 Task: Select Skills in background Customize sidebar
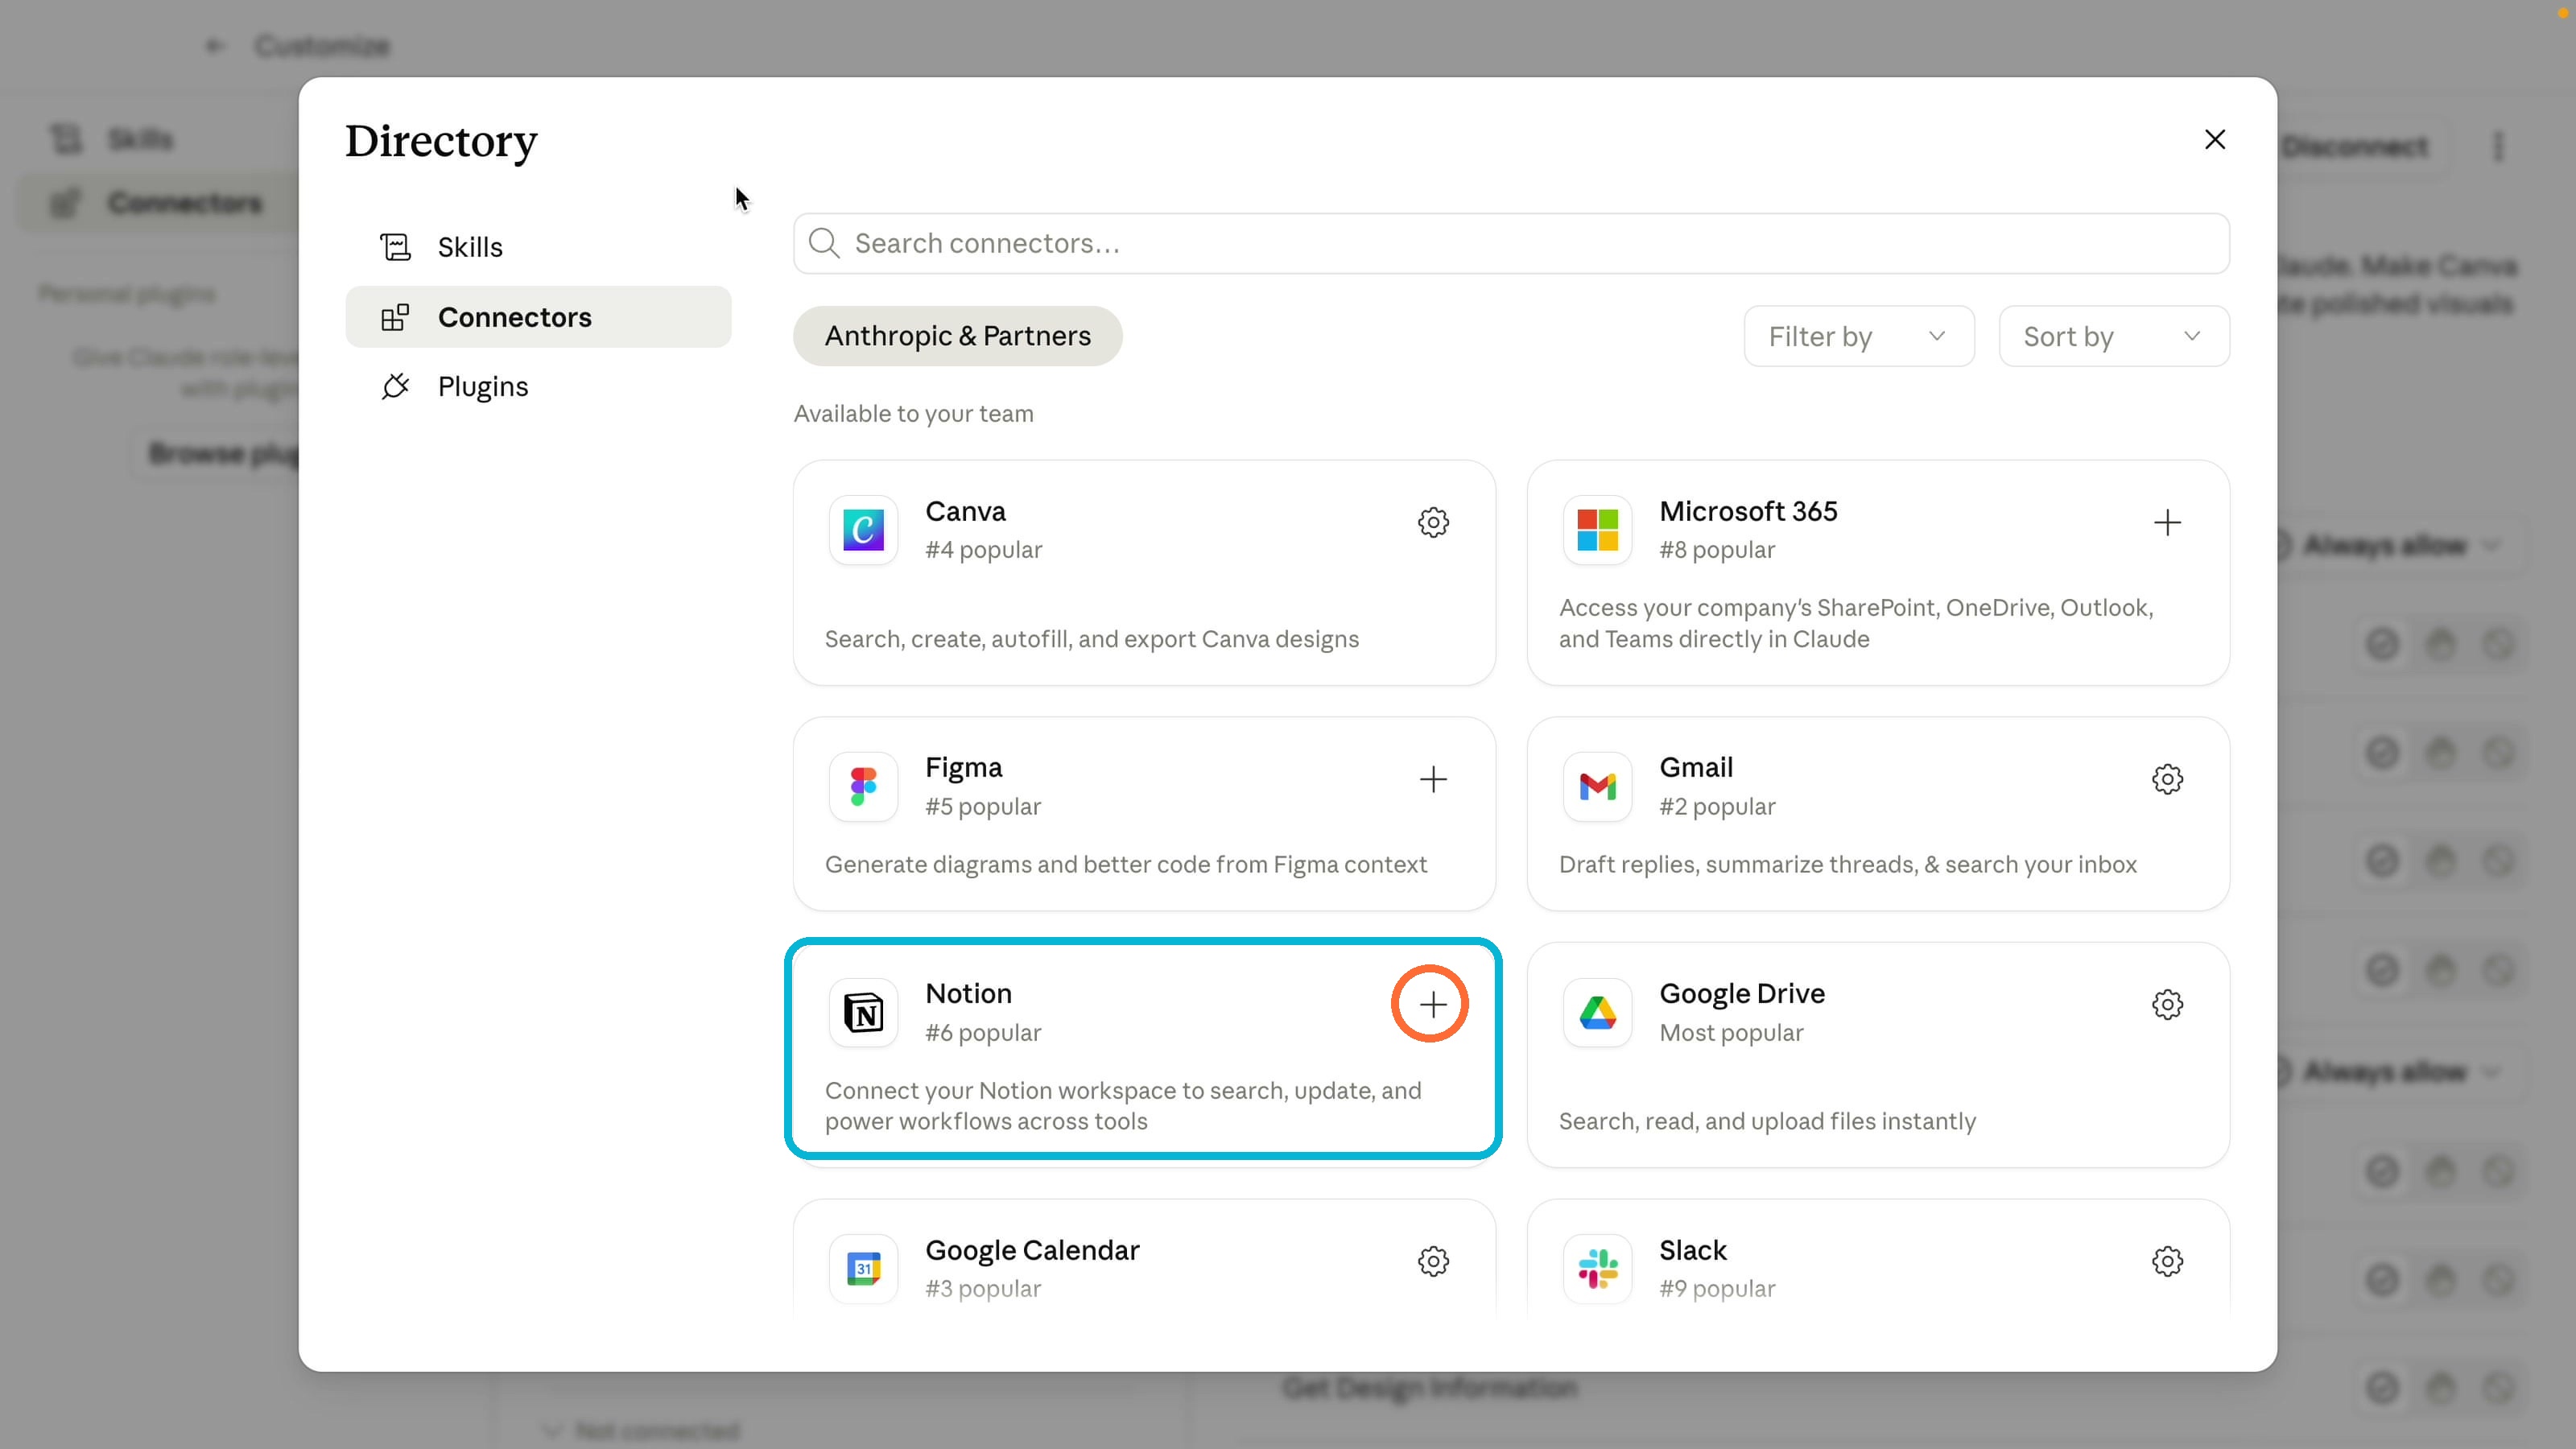pos(140,139)
